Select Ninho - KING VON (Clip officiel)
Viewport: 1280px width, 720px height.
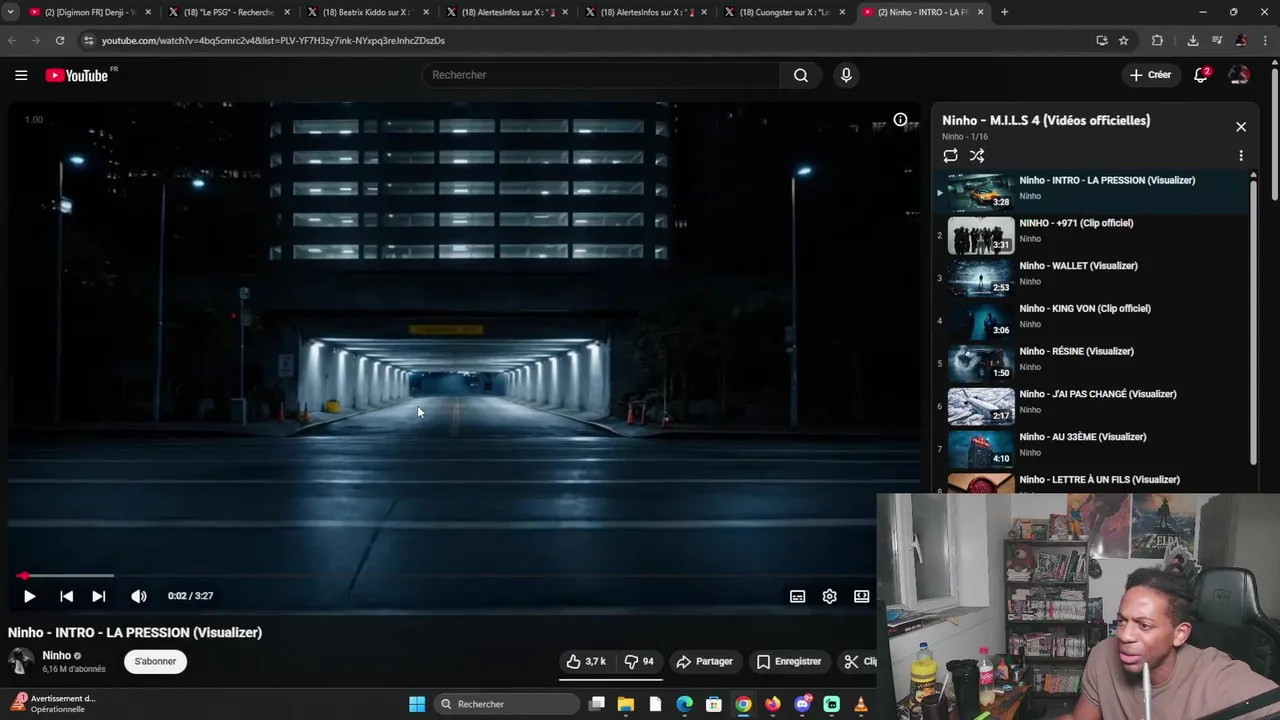1092,322
